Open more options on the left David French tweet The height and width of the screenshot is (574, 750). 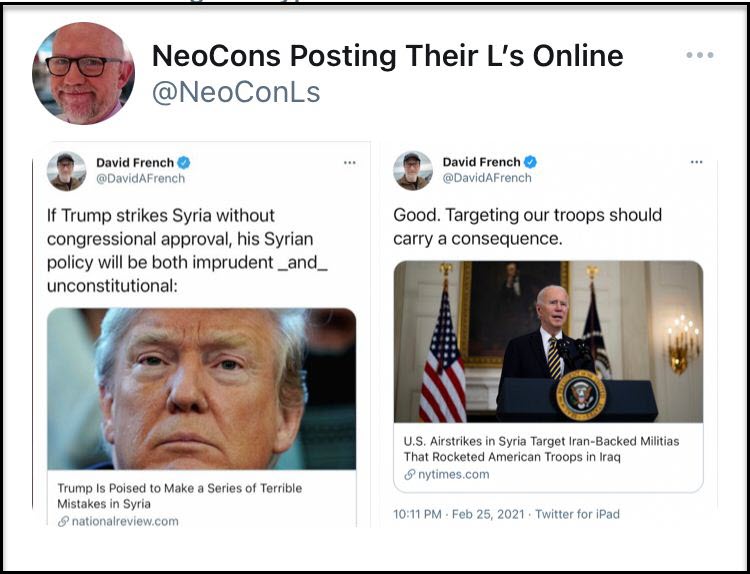tap(350, 163)
